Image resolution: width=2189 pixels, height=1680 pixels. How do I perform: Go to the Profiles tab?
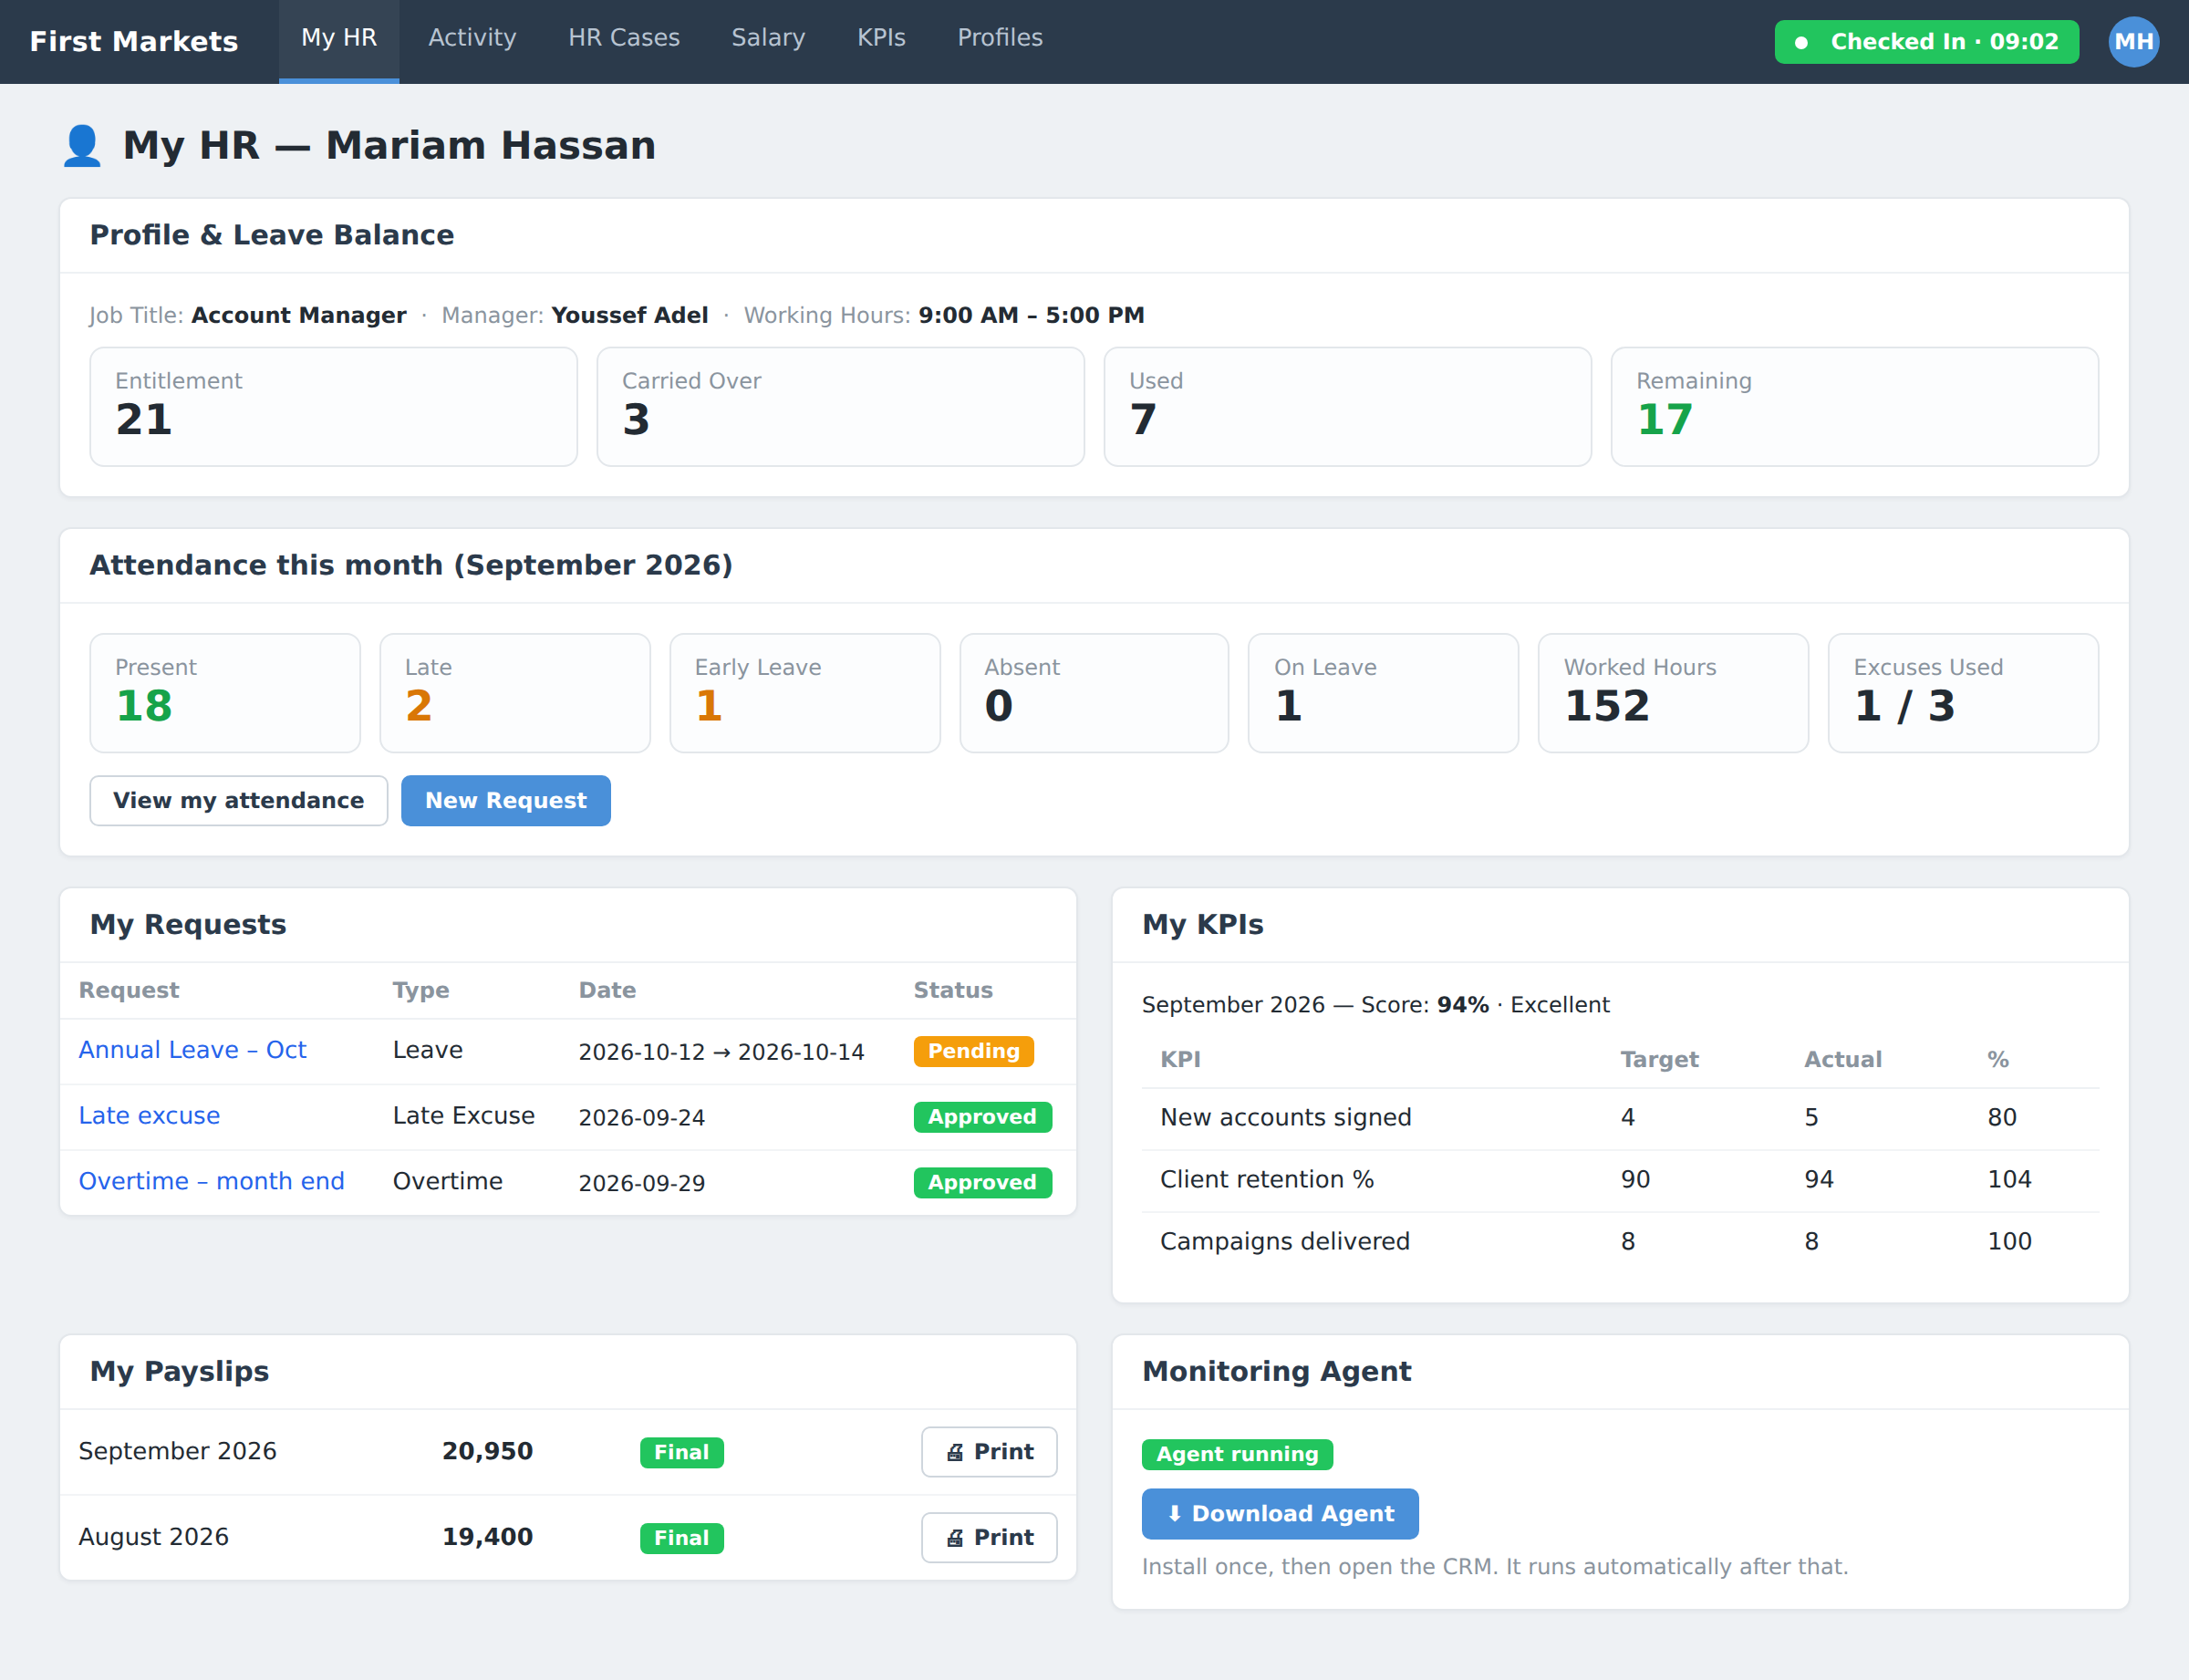tap(1000, 40)
